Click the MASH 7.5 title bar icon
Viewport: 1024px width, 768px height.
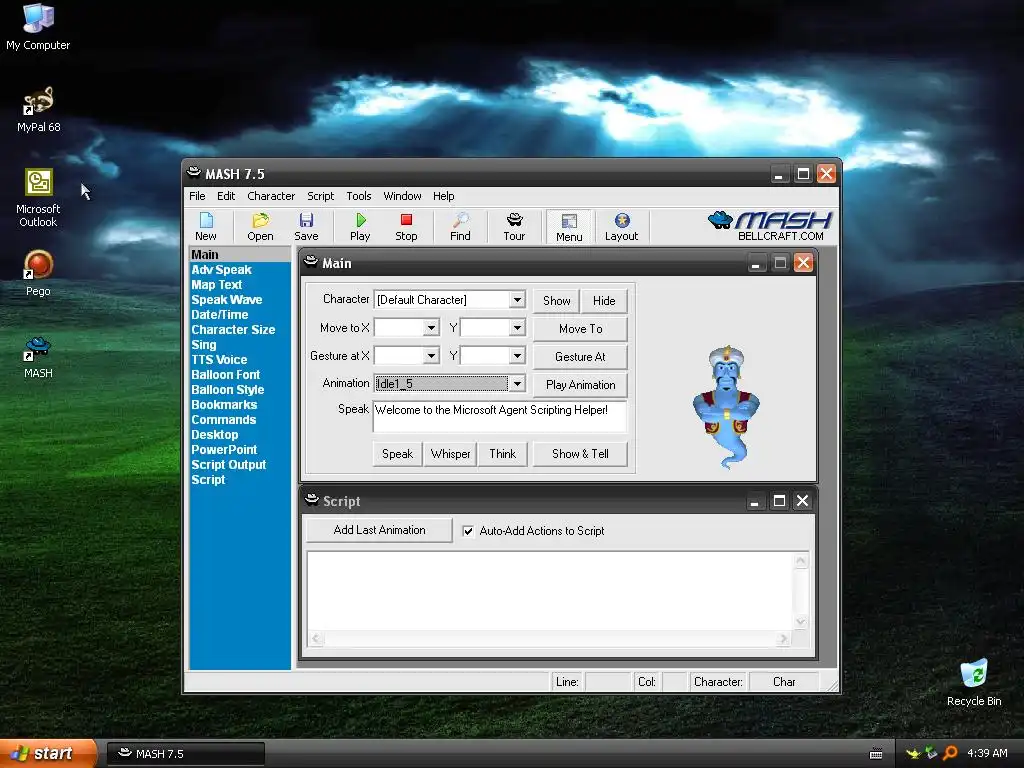coord(194,173)
